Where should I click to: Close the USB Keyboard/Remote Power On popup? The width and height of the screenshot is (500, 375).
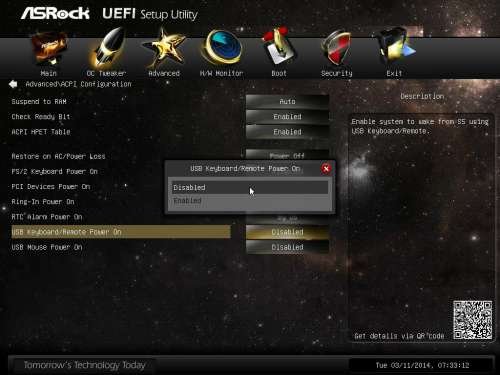point(326,169)
